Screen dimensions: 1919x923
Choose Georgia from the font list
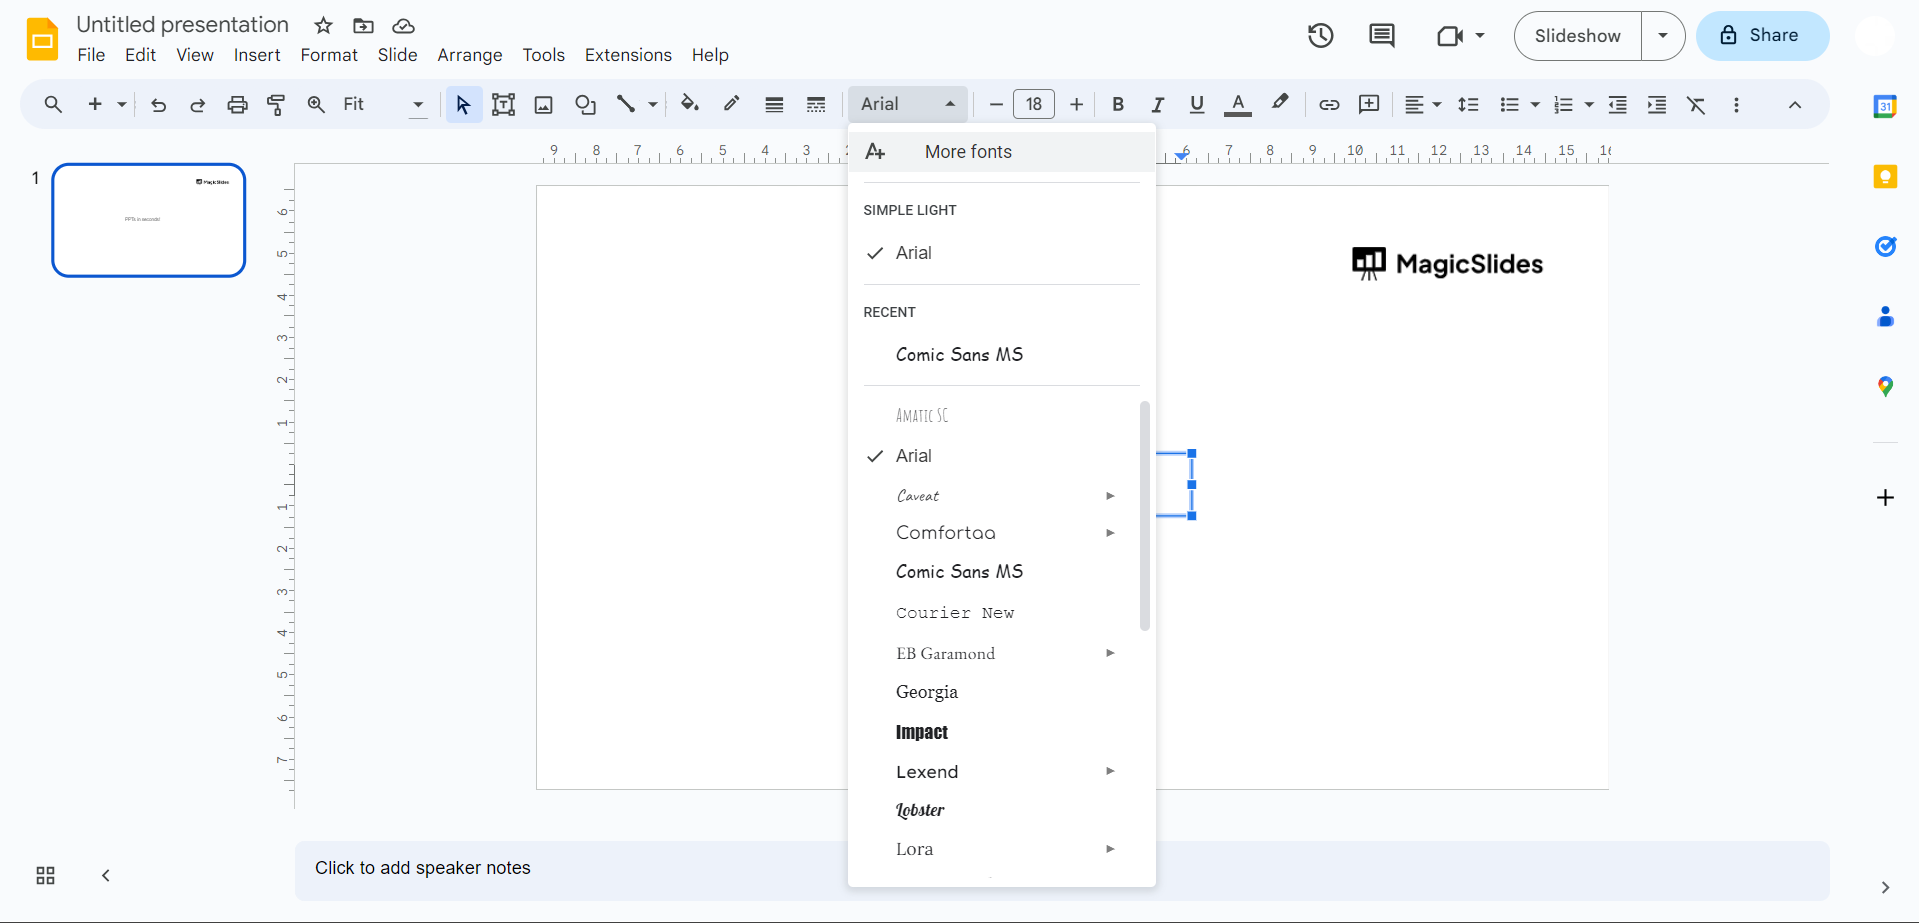click(927, 692)
